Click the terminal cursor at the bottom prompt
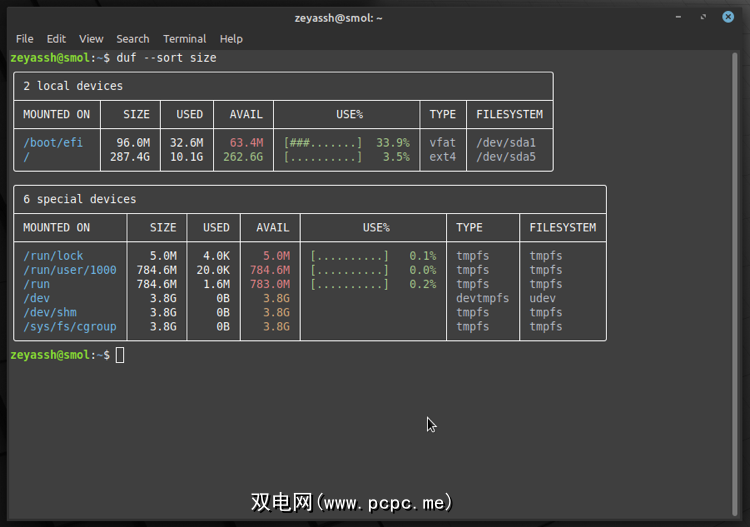Viewport: 750px width, 527px height. point(120,355)
